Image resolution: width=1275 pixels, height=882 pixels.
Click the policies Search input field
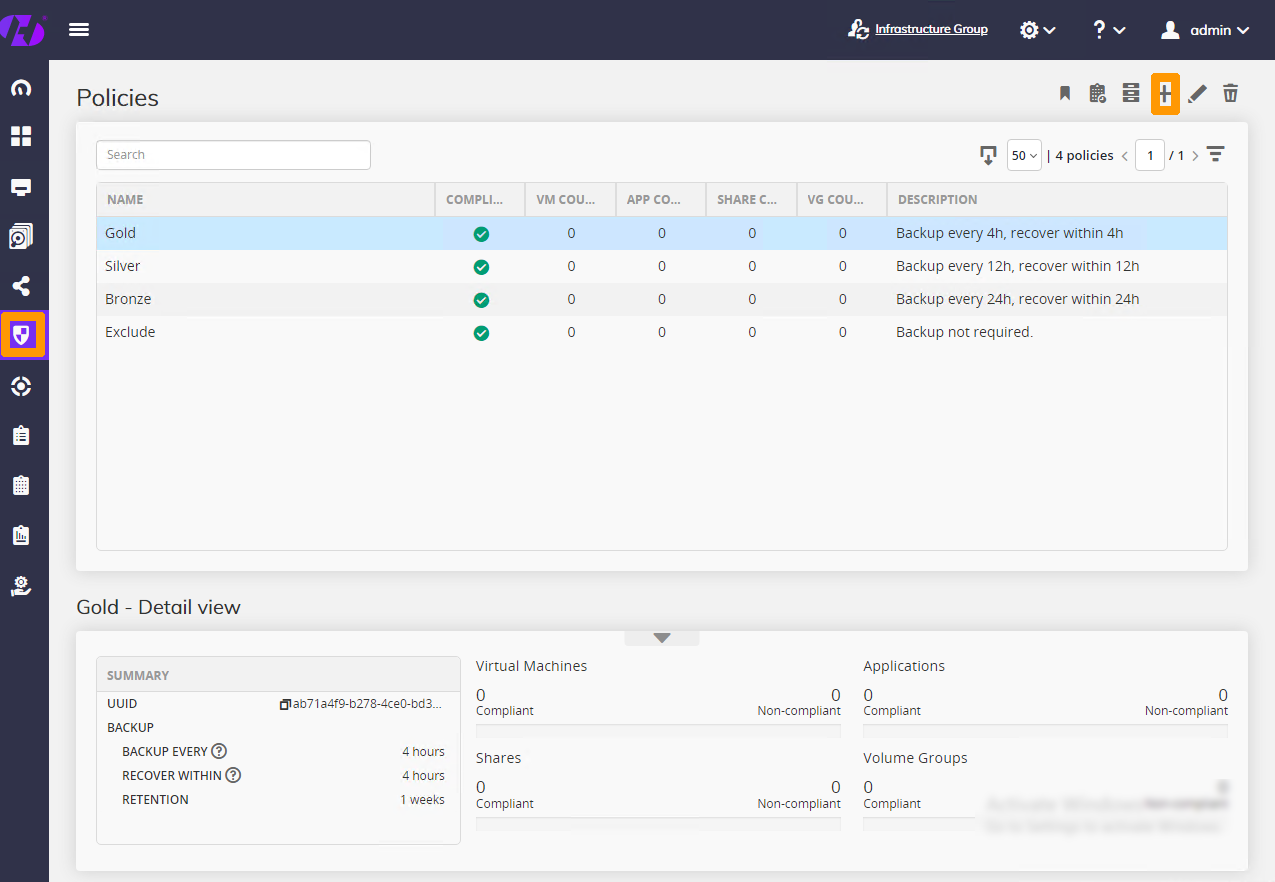233,155
